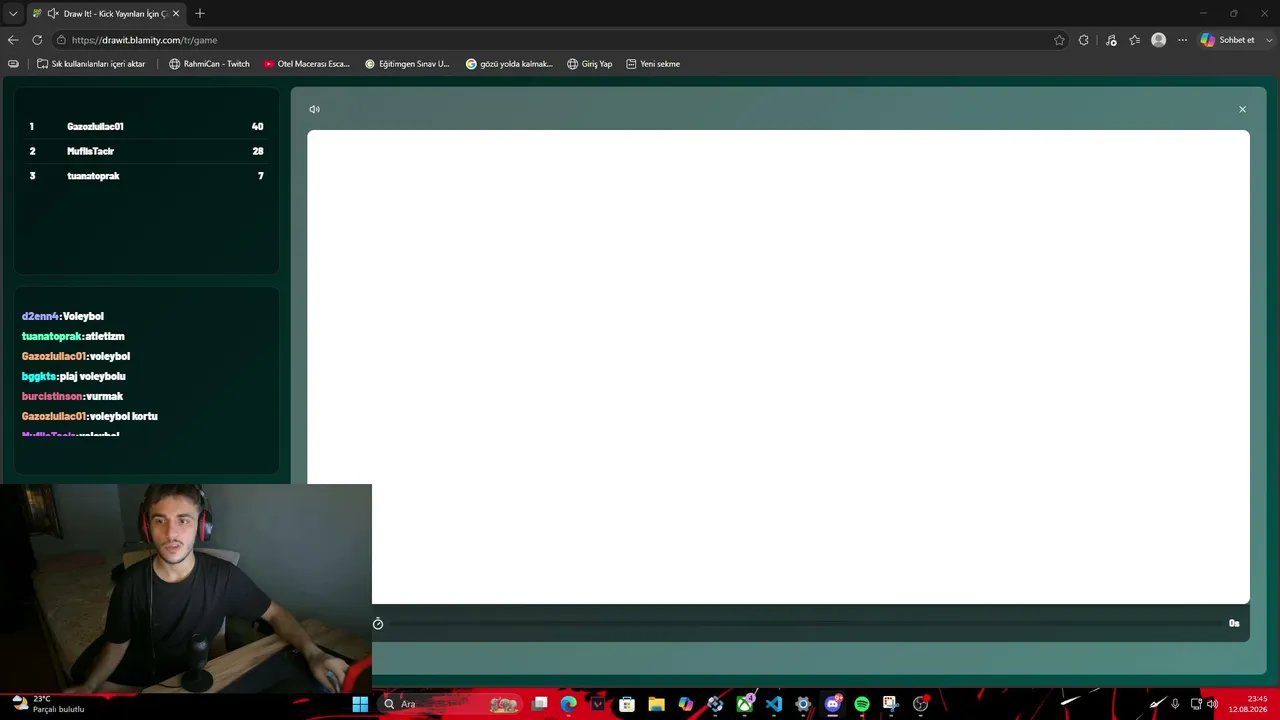Open Copilot from the taskbar
This screenshot has width=1280, height=720.
686,704
